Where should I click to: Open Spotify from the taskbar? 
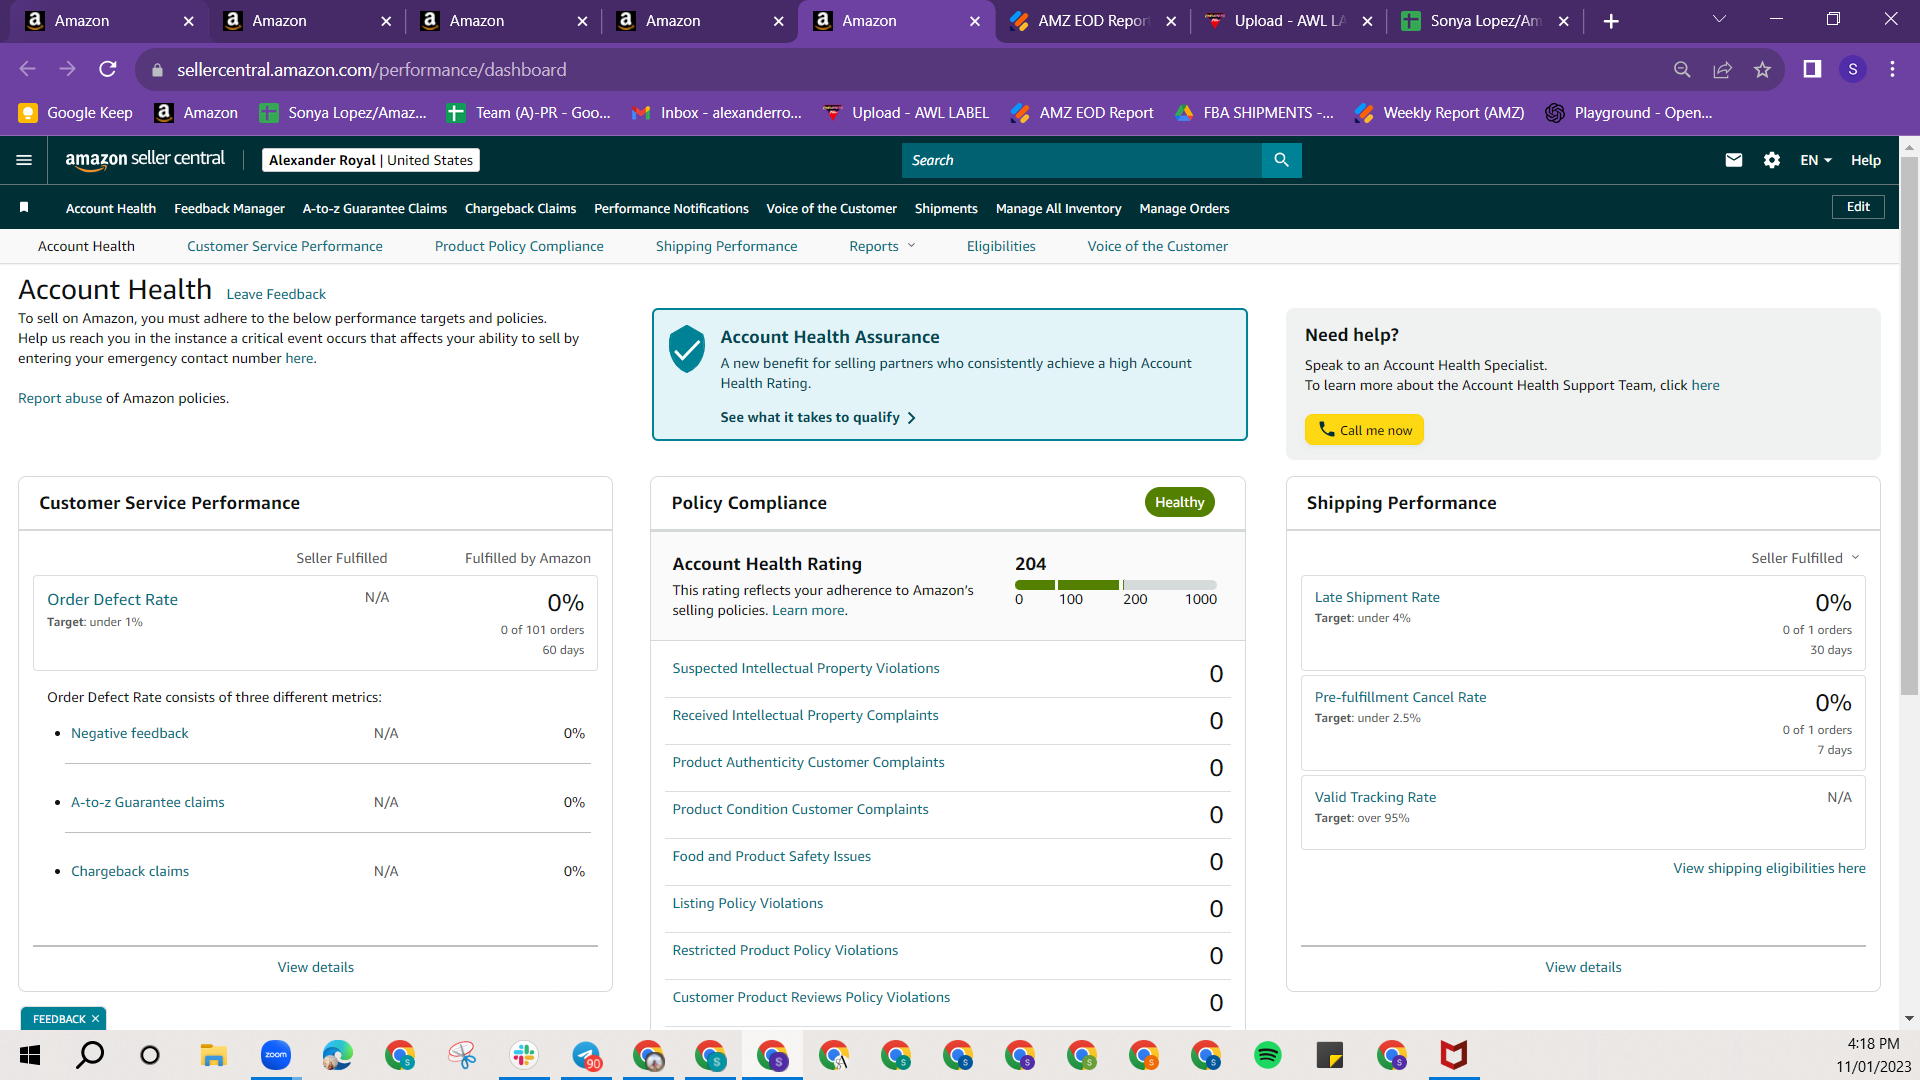point(1267,1055)
